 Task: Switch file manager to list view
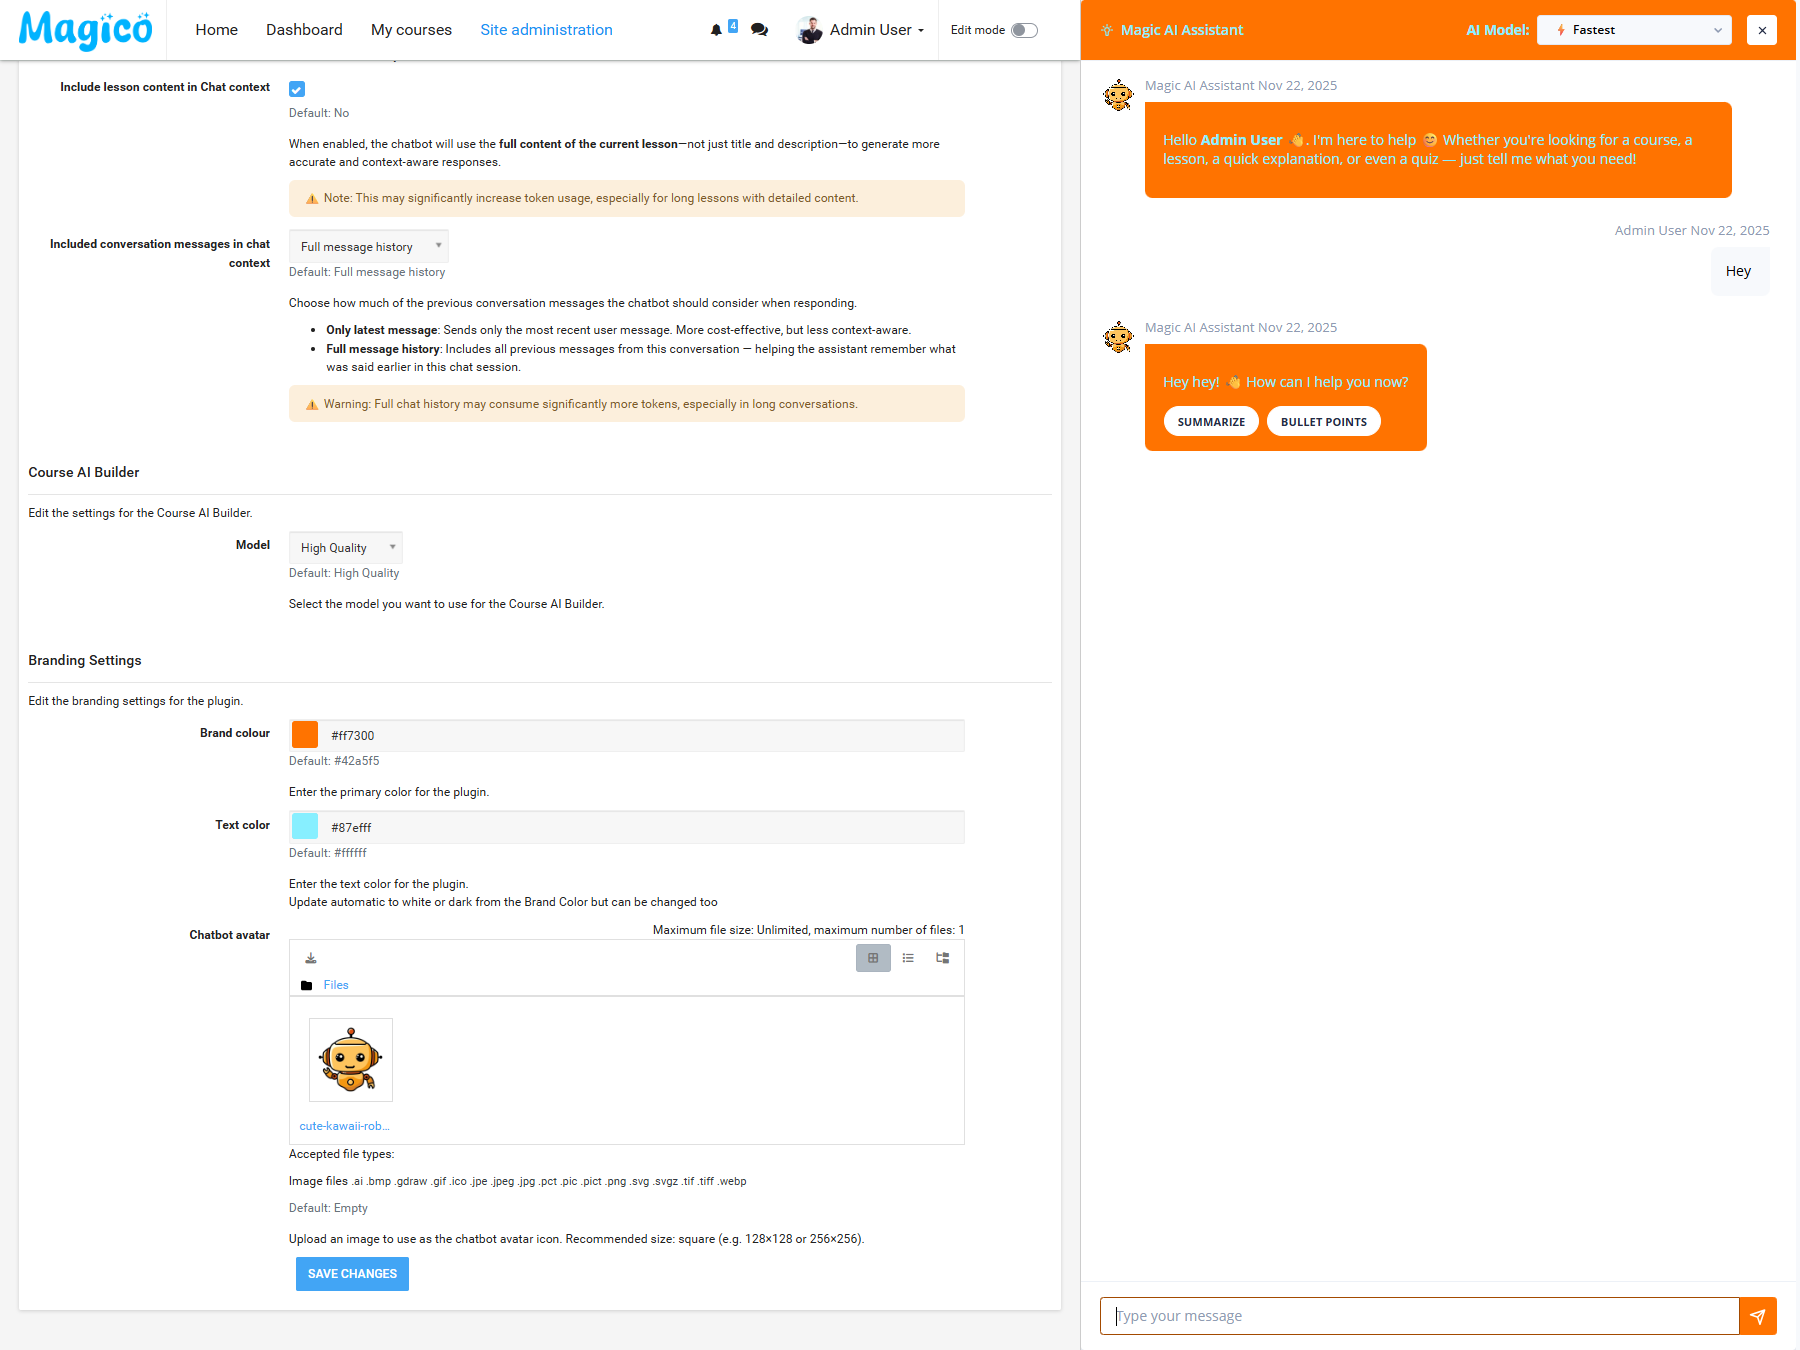coord(908,957)
